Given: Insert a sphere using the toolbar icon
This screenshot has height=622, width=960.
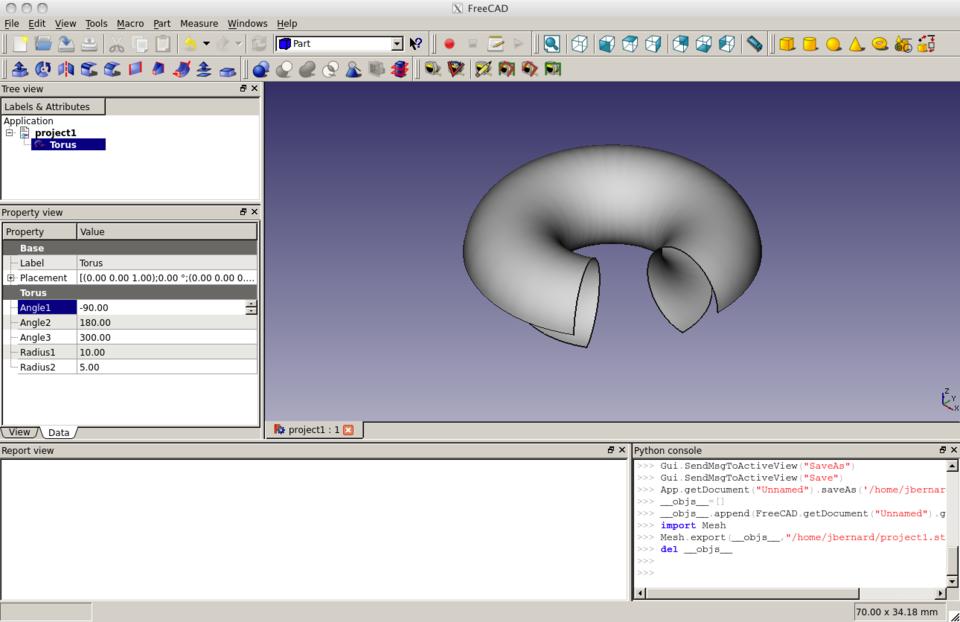Looking at the screenshot, I should click(x=833, y=44).
